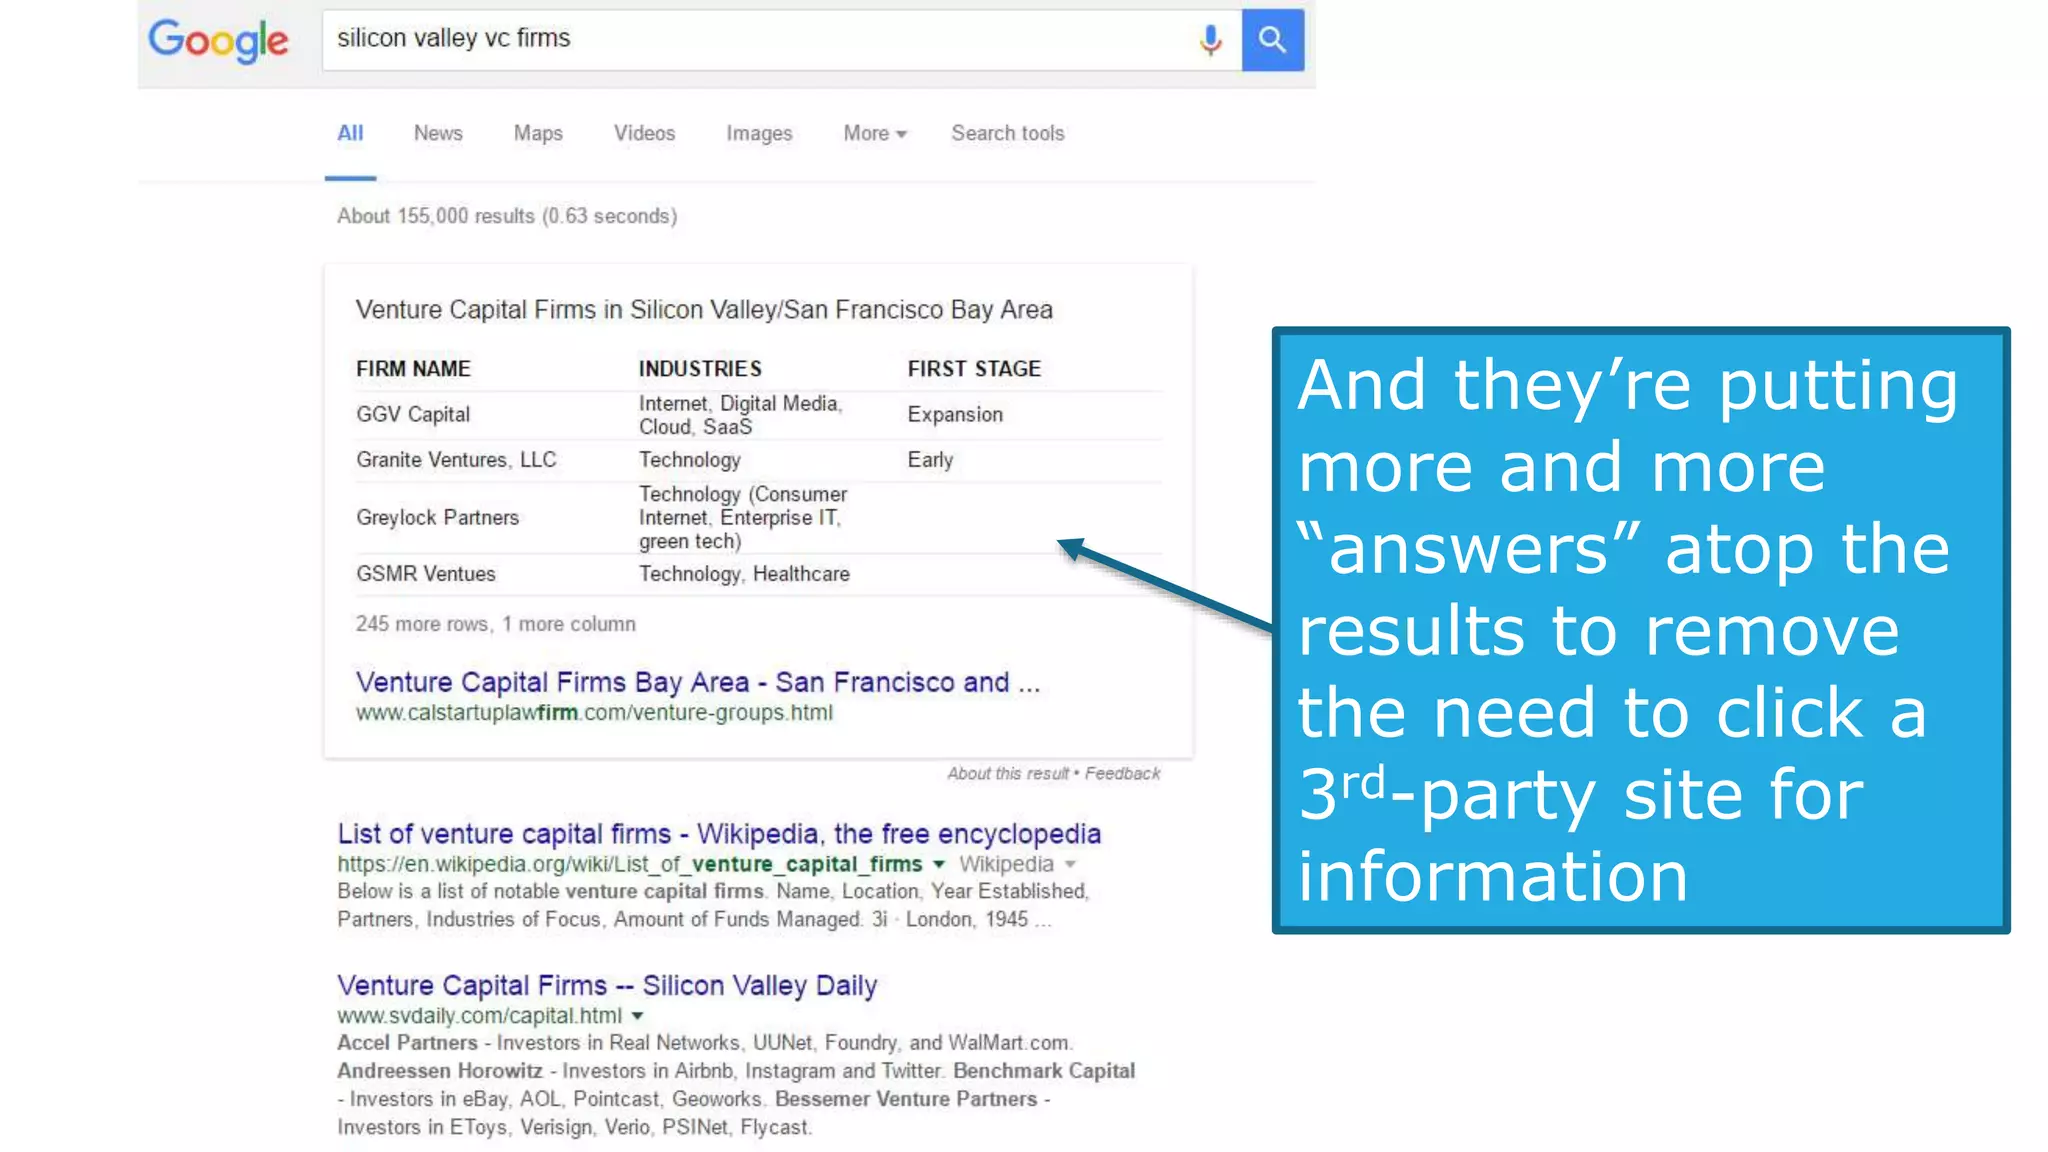Open Wikipedia list of venture capital firms result

(719, 834)
